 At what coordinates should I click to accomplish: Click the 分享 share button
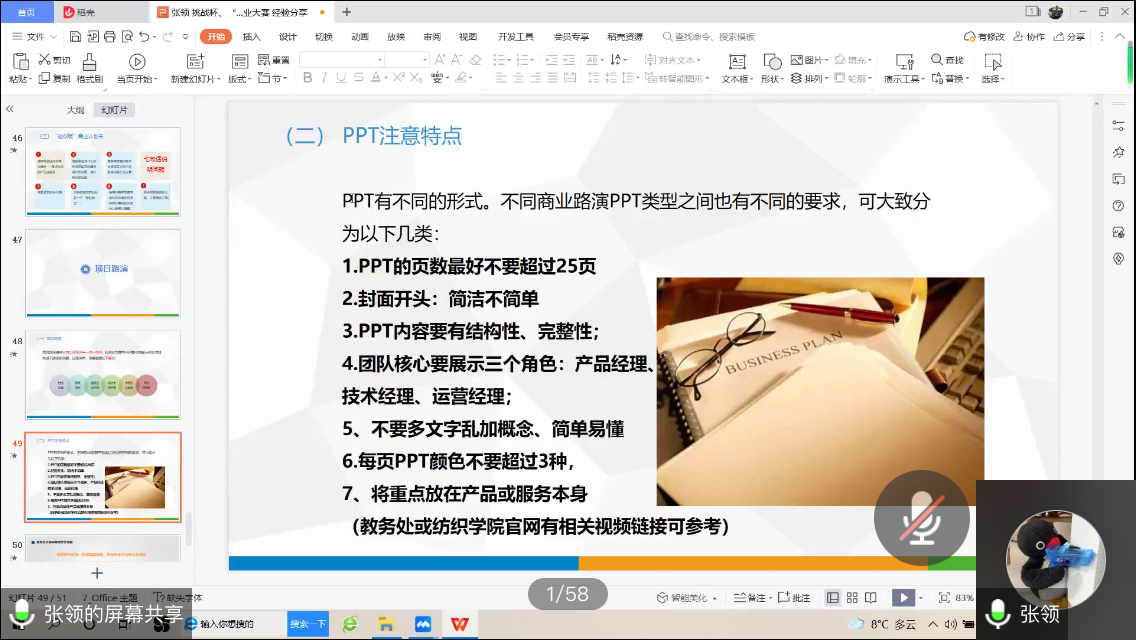click(x=1069, y=37)
